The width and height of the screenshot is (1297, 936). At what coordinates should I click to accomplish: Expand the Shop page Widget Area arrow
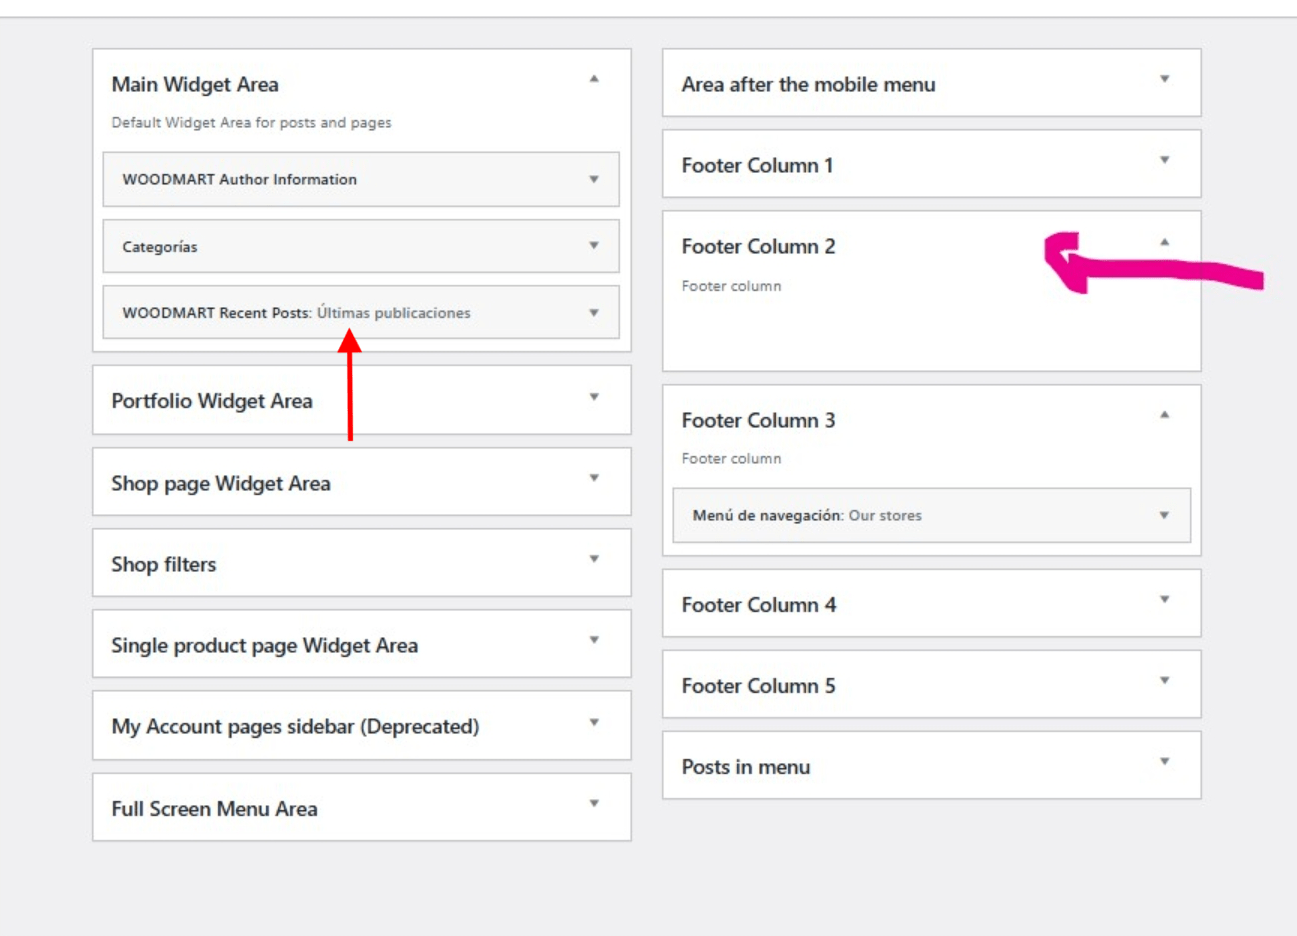pyautogui.click(x=594, y=479)
